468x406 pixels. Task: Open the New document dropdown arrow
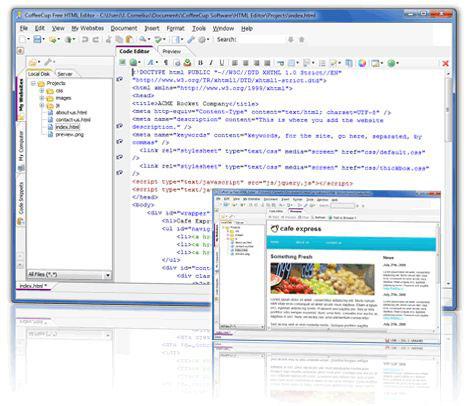[28, 39]
